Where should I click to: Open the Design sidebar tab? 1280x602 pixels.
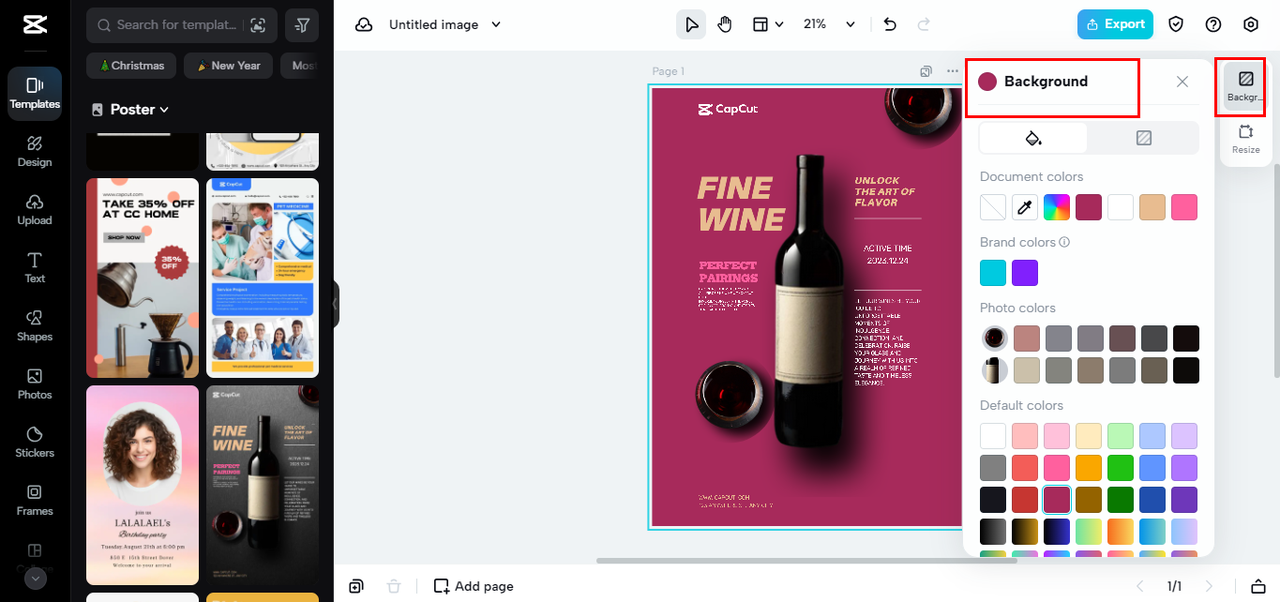point(35,151)
